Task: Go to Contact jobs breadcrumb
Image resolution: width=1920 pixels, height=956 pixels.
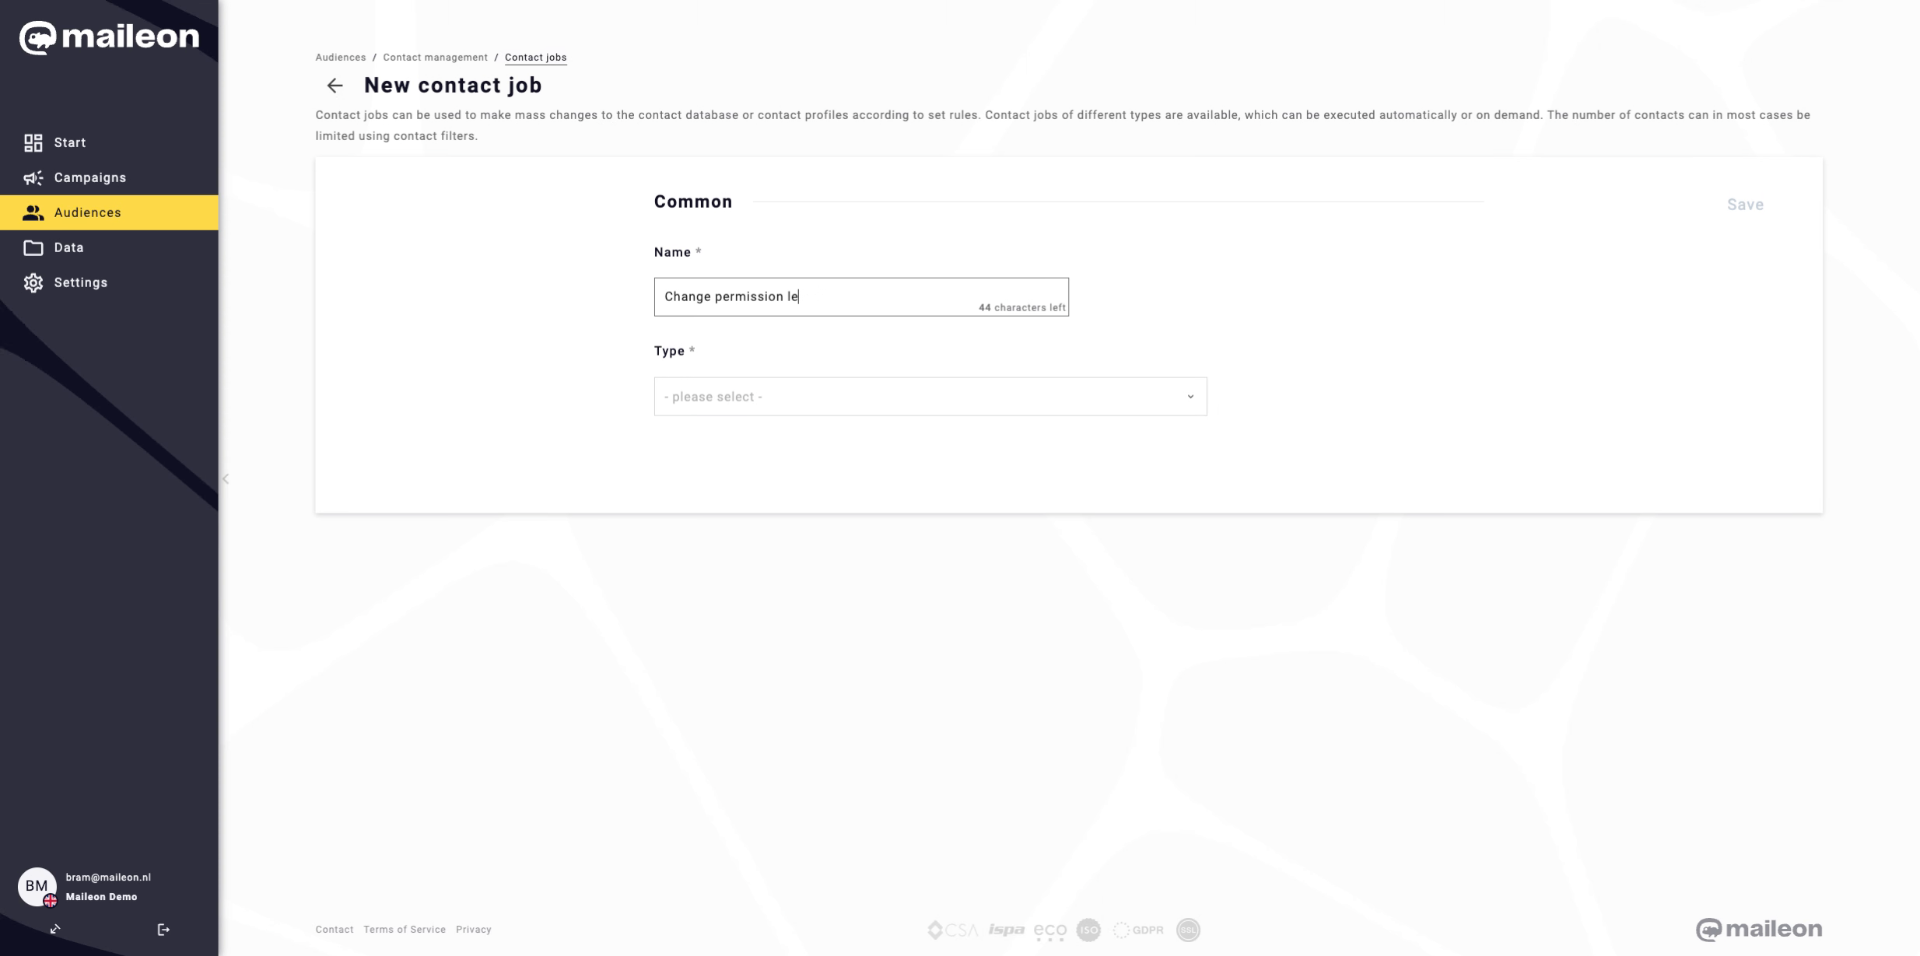Action: click(536, 58)
